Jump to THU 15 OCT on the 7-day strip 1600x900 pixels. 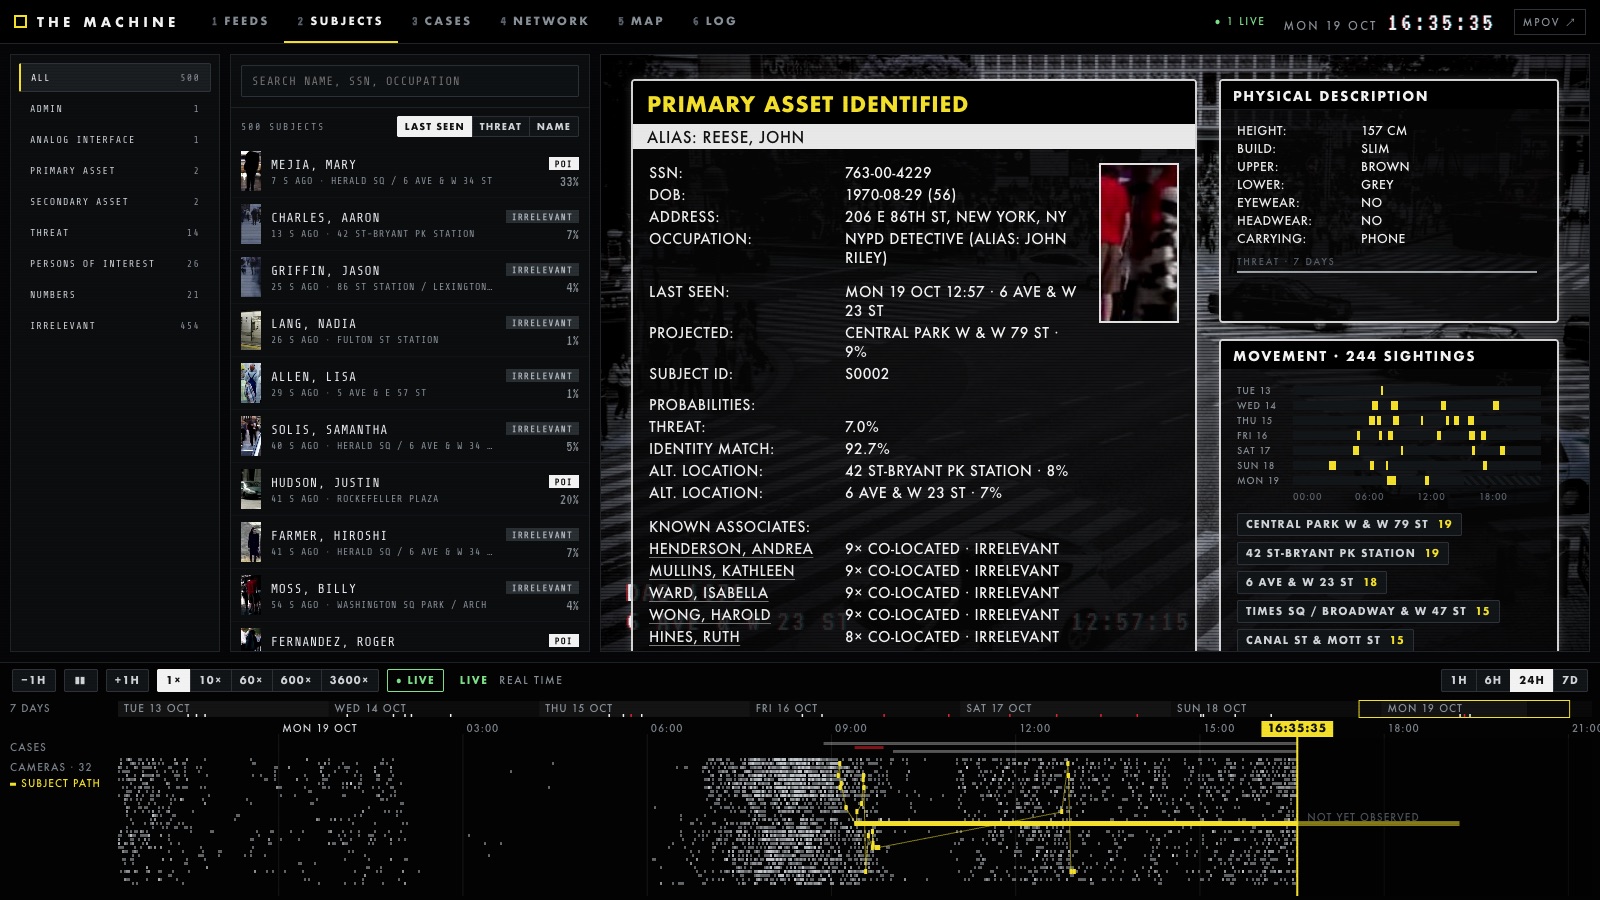tap(578, 708)
